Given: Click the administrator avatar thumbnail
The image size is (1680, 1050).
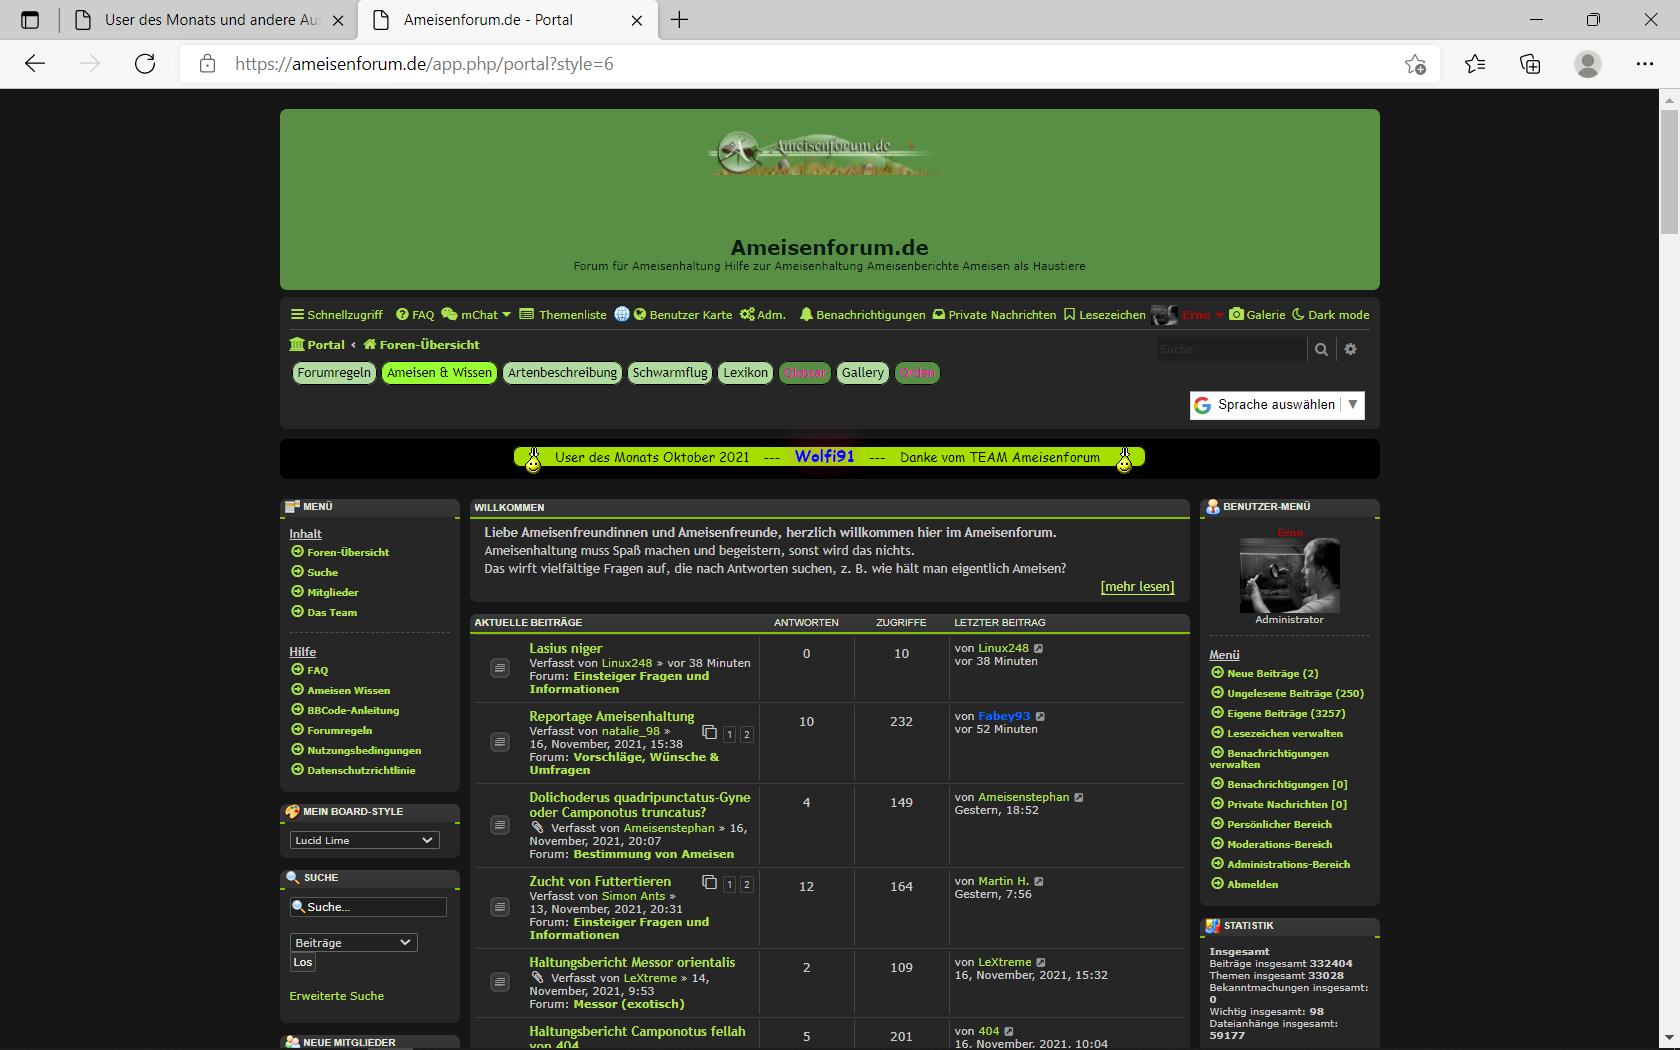Looking at the screenshot, I should point(1289,575).
